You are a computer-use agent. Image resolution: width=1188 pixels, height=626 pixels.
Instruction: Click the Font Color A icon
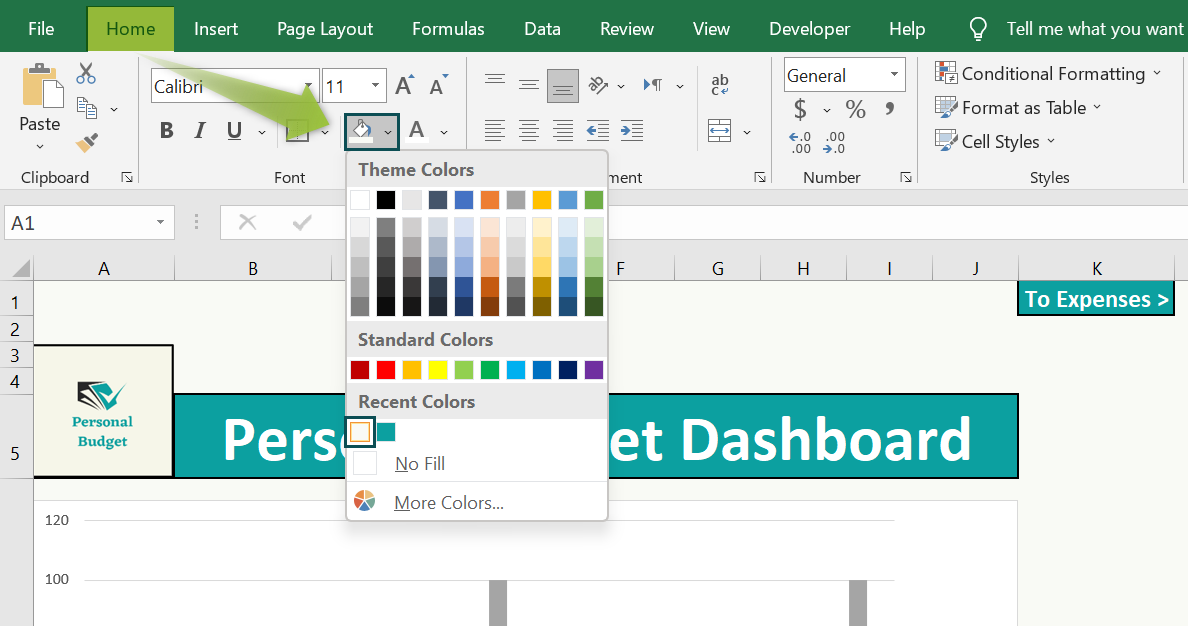tap(417, 130)
